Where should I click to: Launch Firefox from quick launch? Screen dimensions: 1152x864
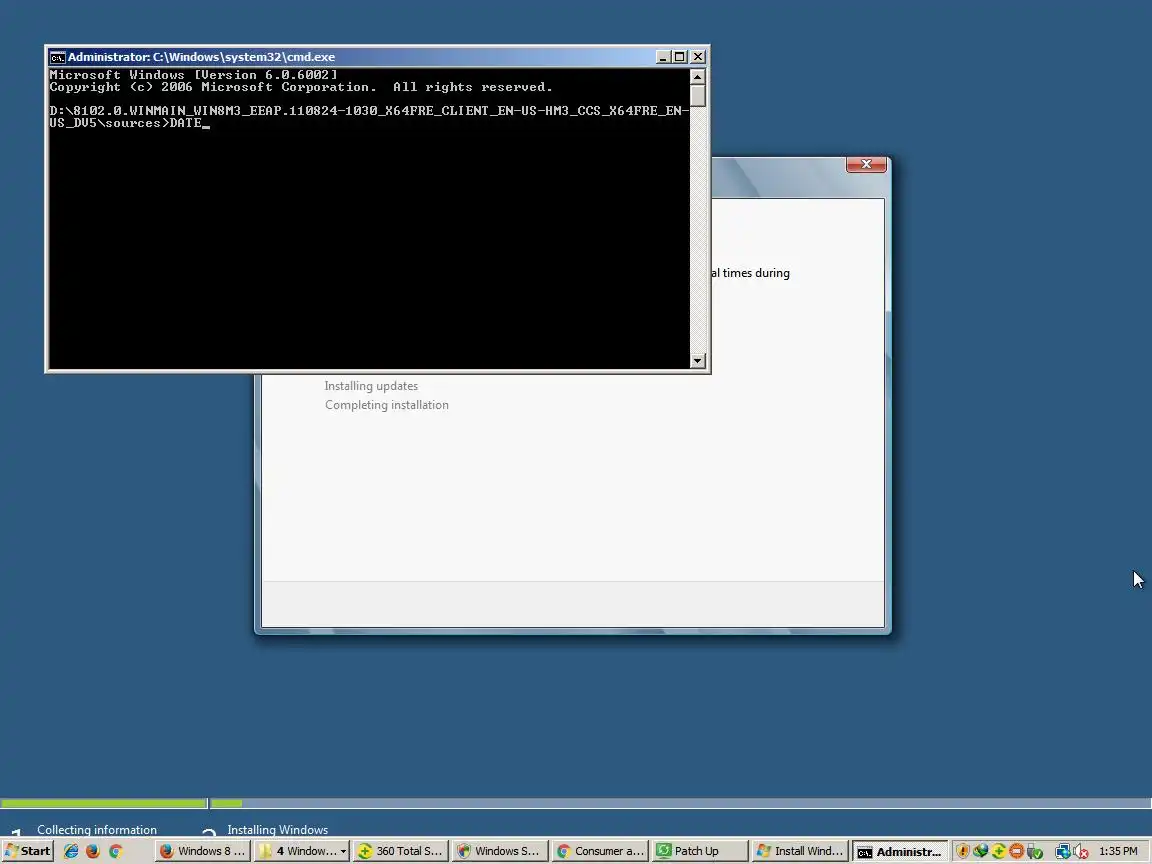(x=93, y=851)
